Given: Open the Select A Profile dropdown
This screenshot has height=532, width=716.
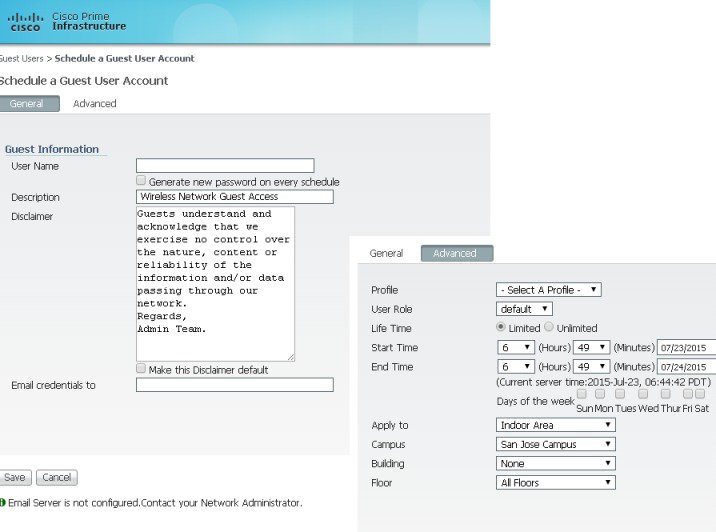Looking at the screenshot, I should click(x=549, y=290).
